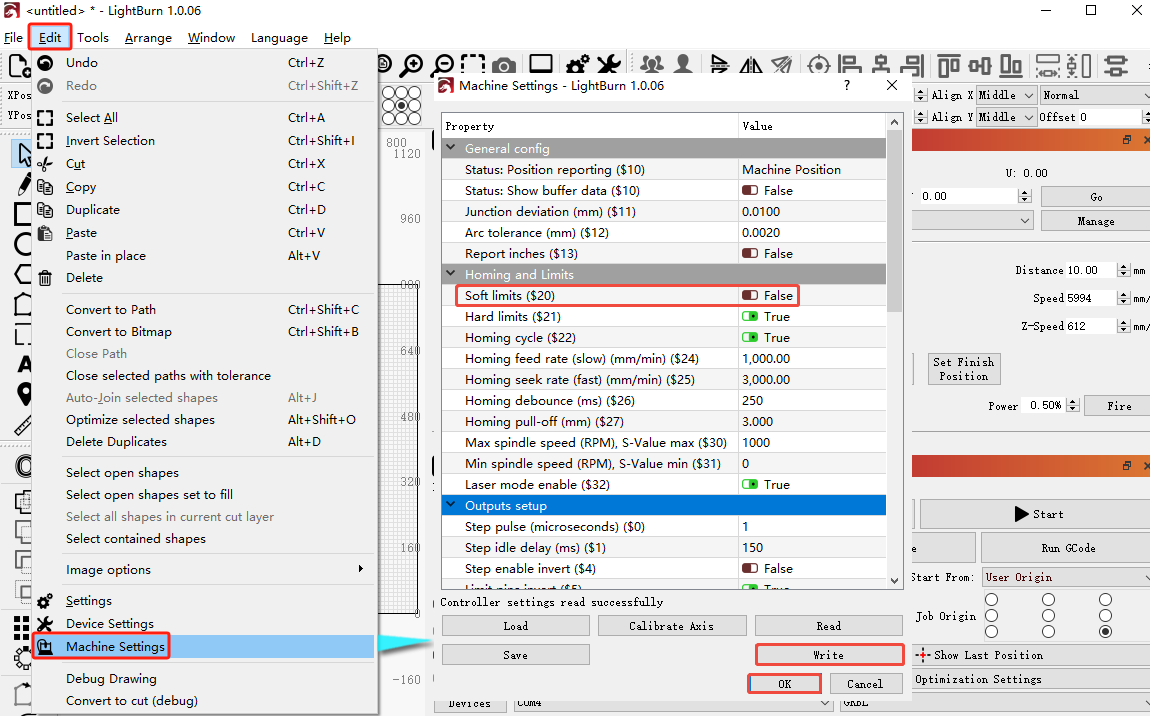The width and height of the screenshot is (1152, 716).
Task: Toggle Laser mode enable ($32) switch
Action: coord(750,485)
